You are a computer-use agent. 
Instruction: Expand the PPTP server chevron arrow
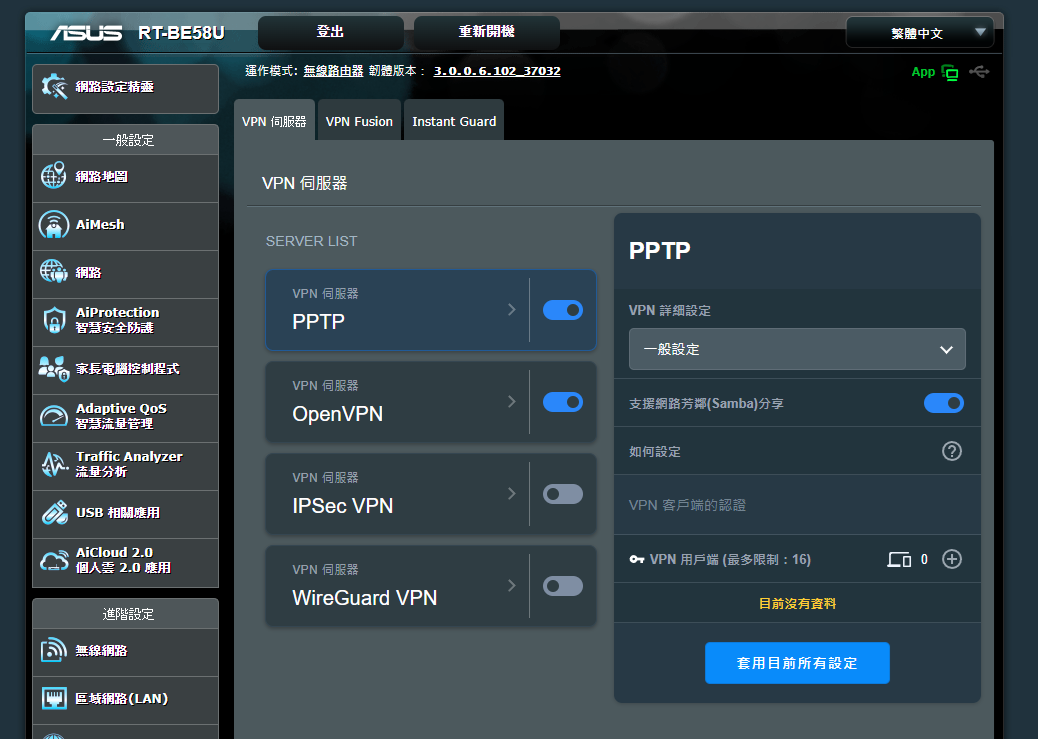coord(512,309)
